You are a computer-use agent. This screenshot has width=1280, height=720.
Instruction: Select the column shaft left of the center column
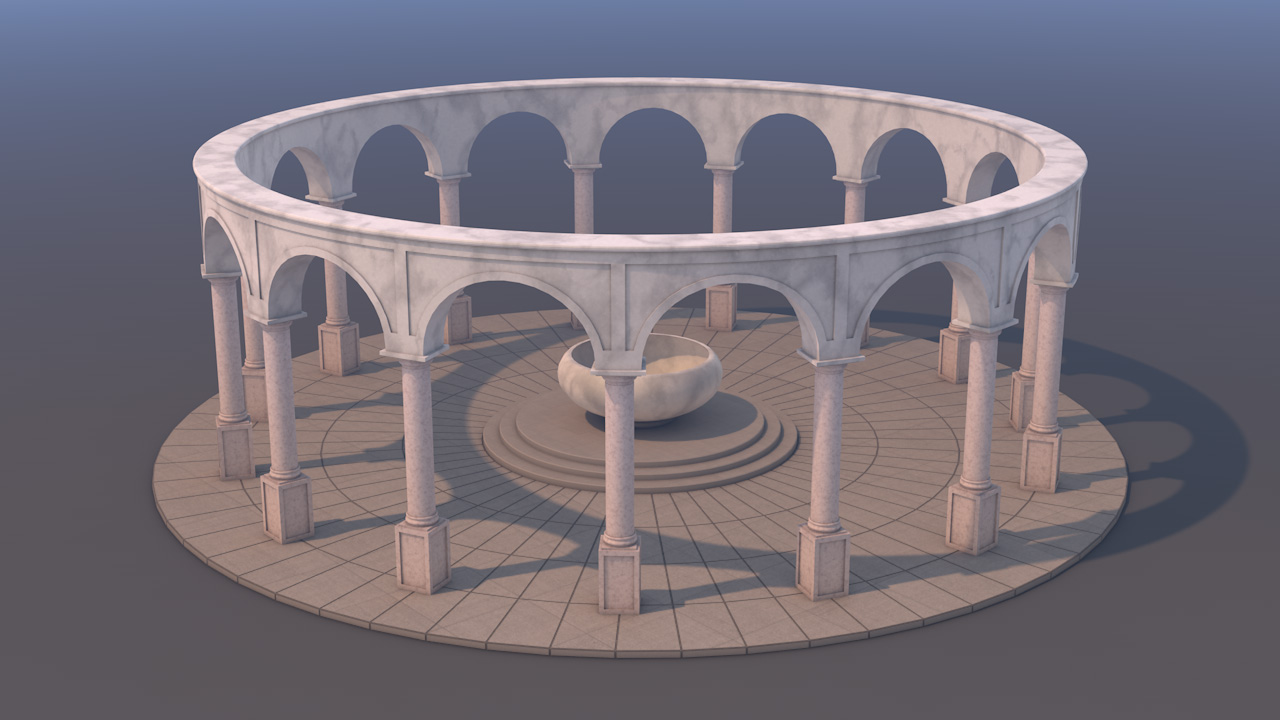tap(418, 440)
